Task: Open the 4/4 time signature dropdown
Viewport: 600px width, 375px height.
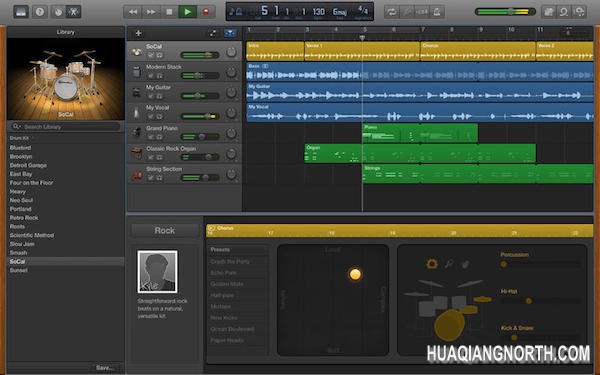Action: 362,11
